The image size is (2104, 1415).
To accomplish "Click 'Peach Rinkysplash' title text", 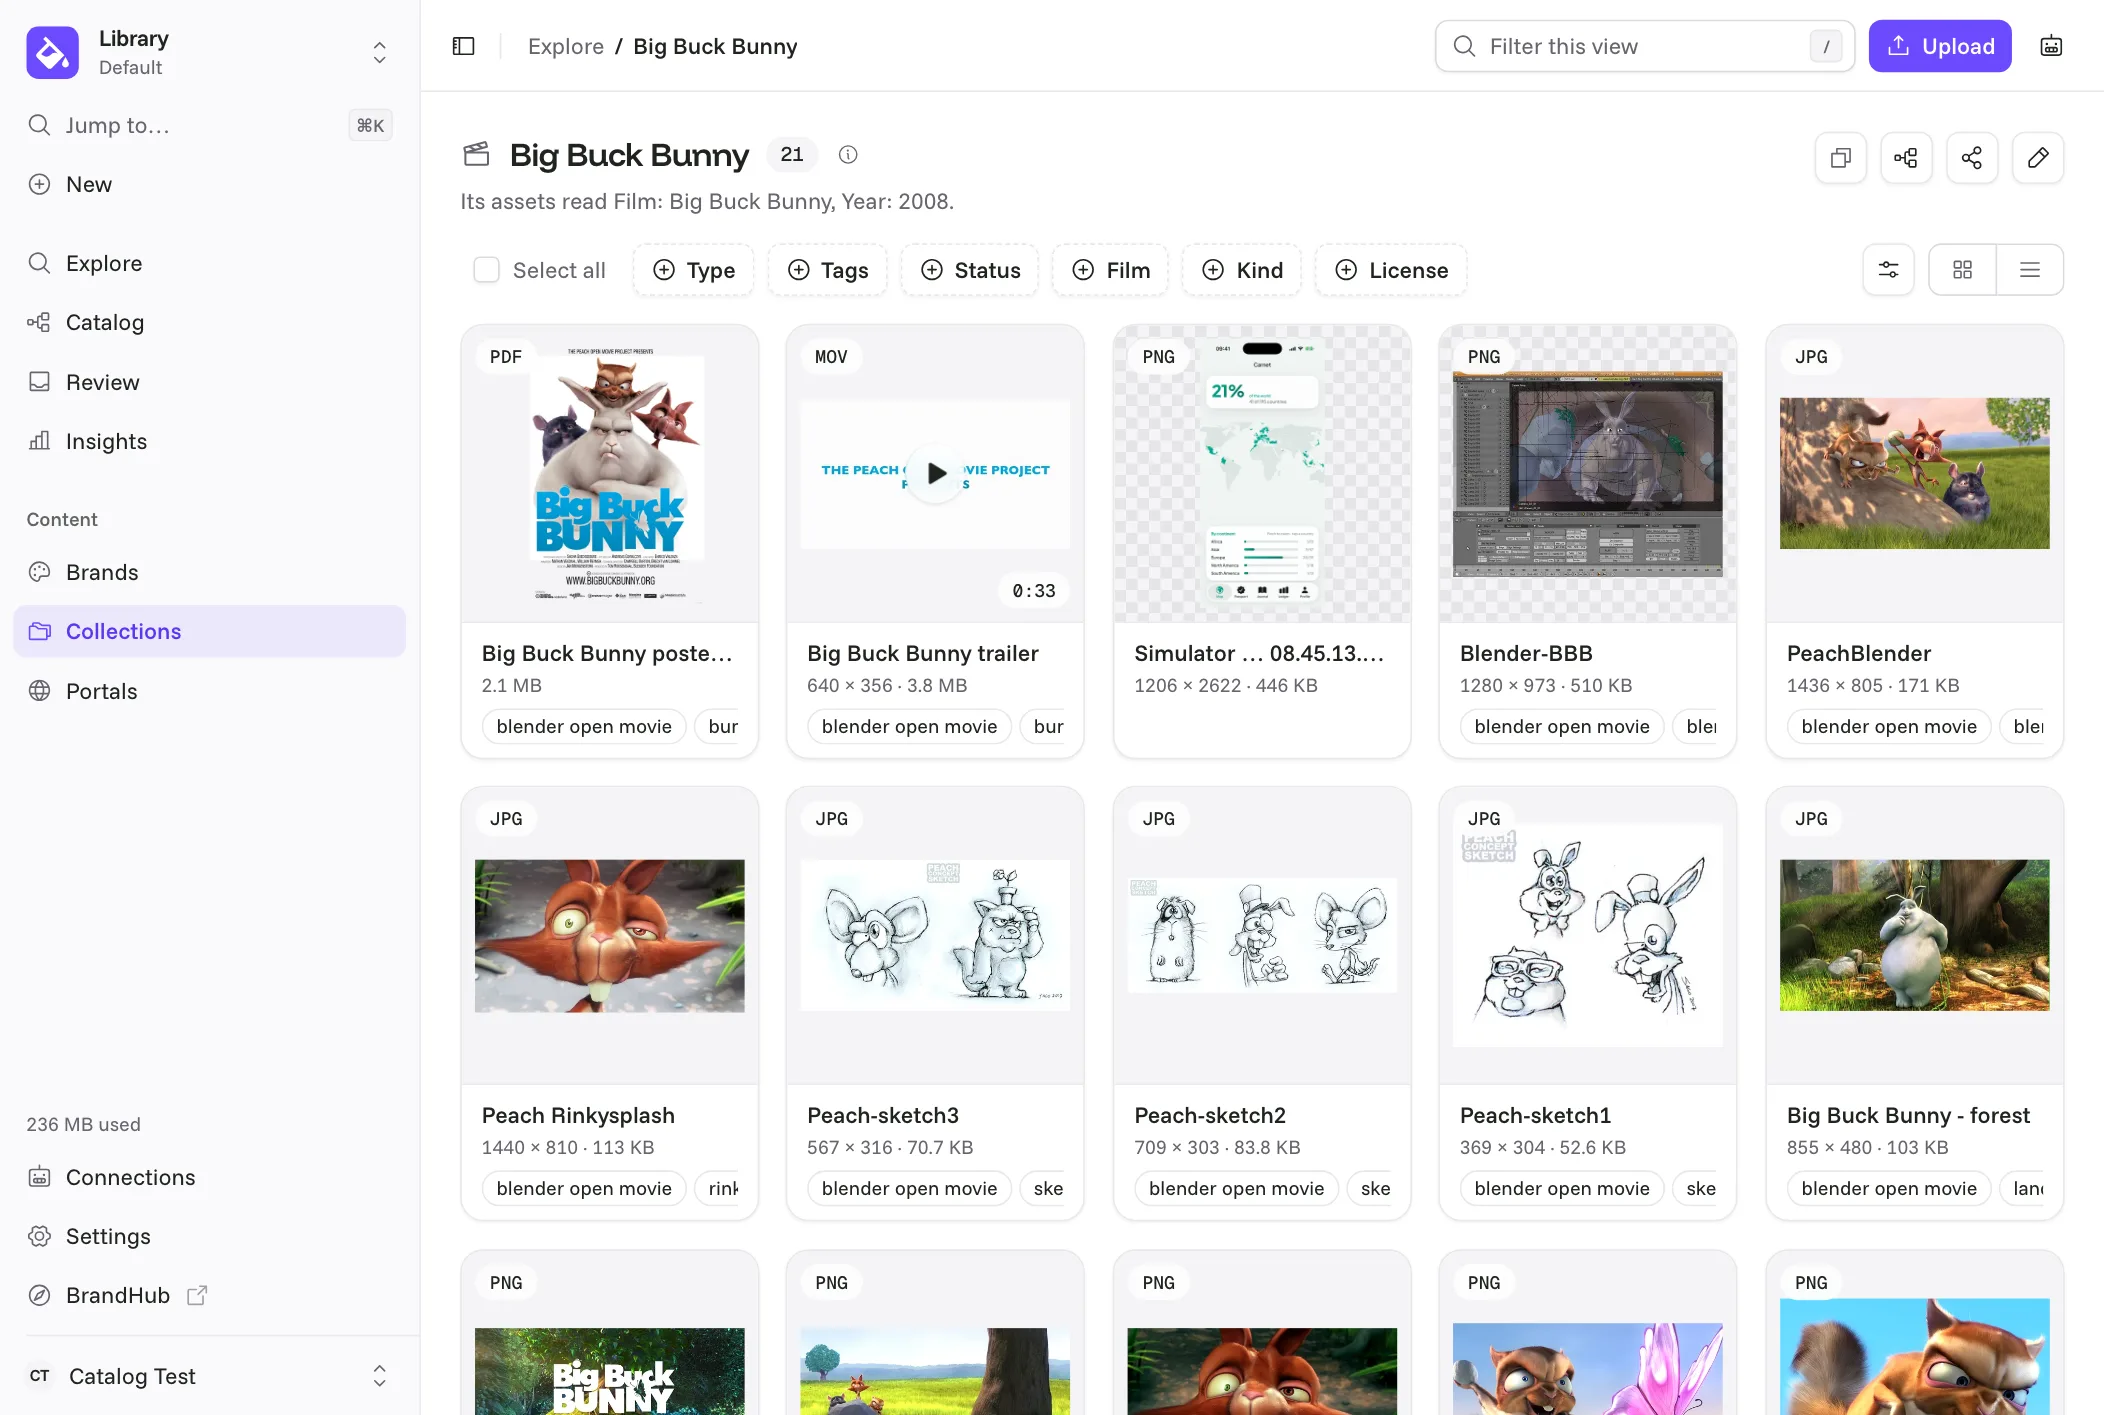I will click(x=578, y=1115).
